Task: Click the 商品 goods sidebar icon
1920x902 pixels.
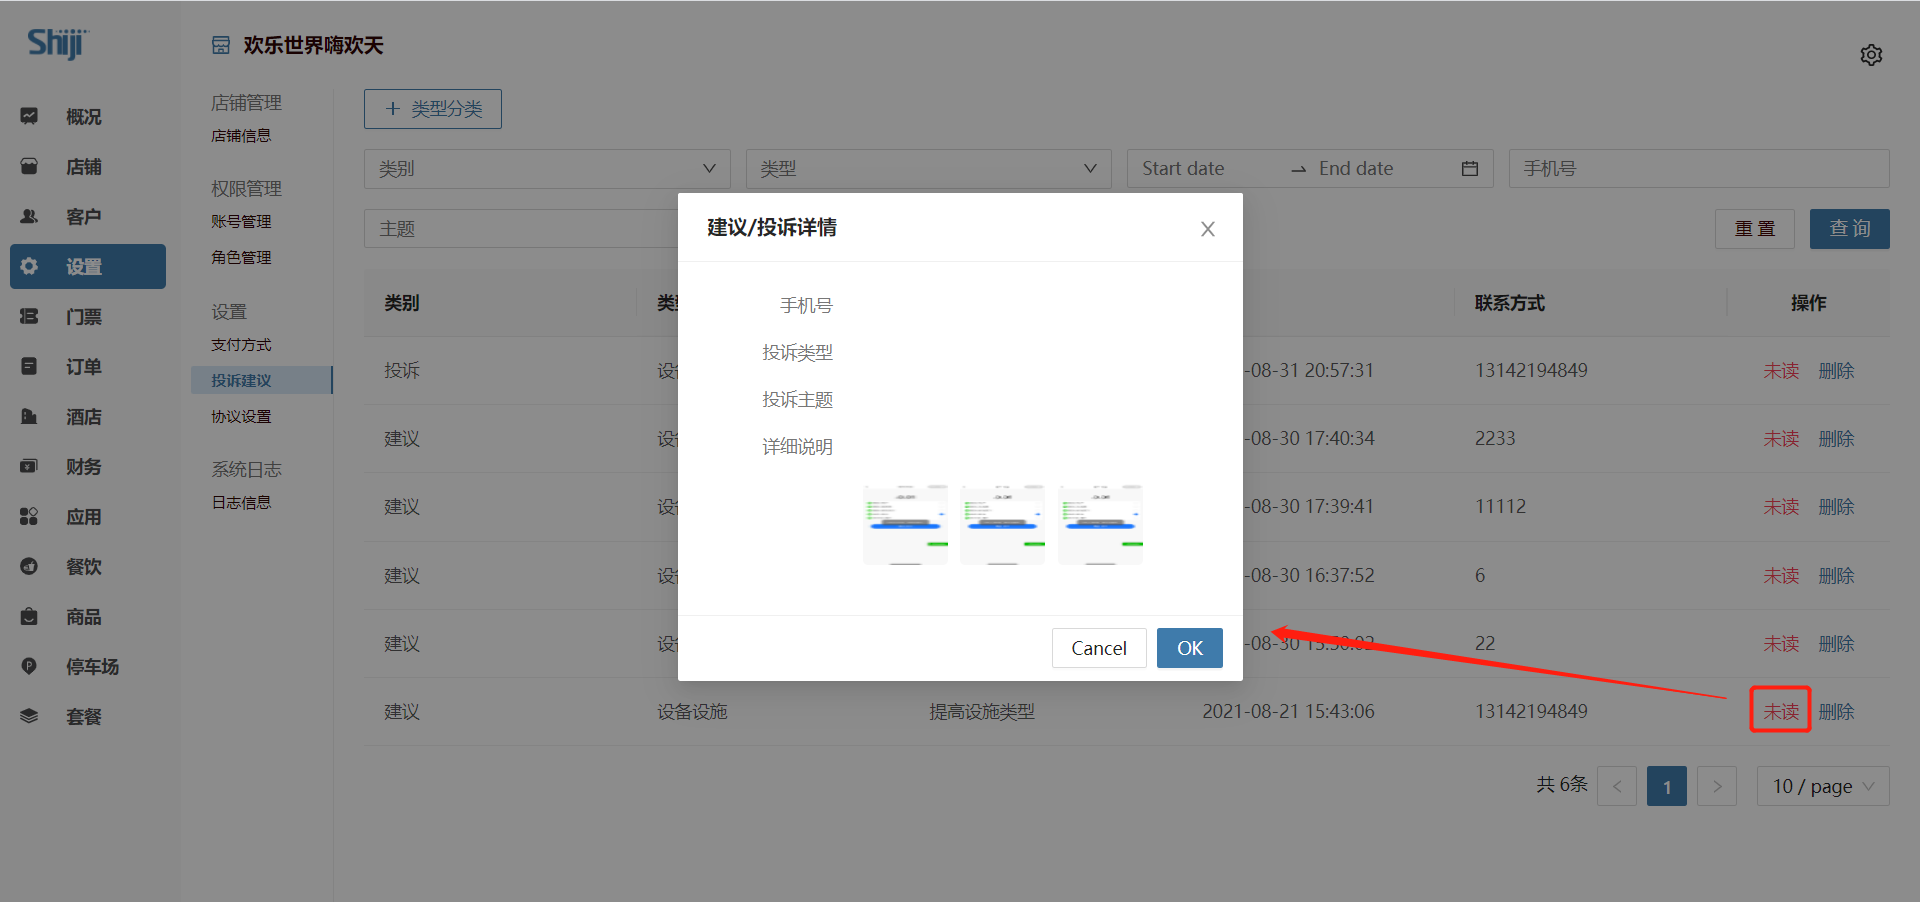Action: click(29, 616)
